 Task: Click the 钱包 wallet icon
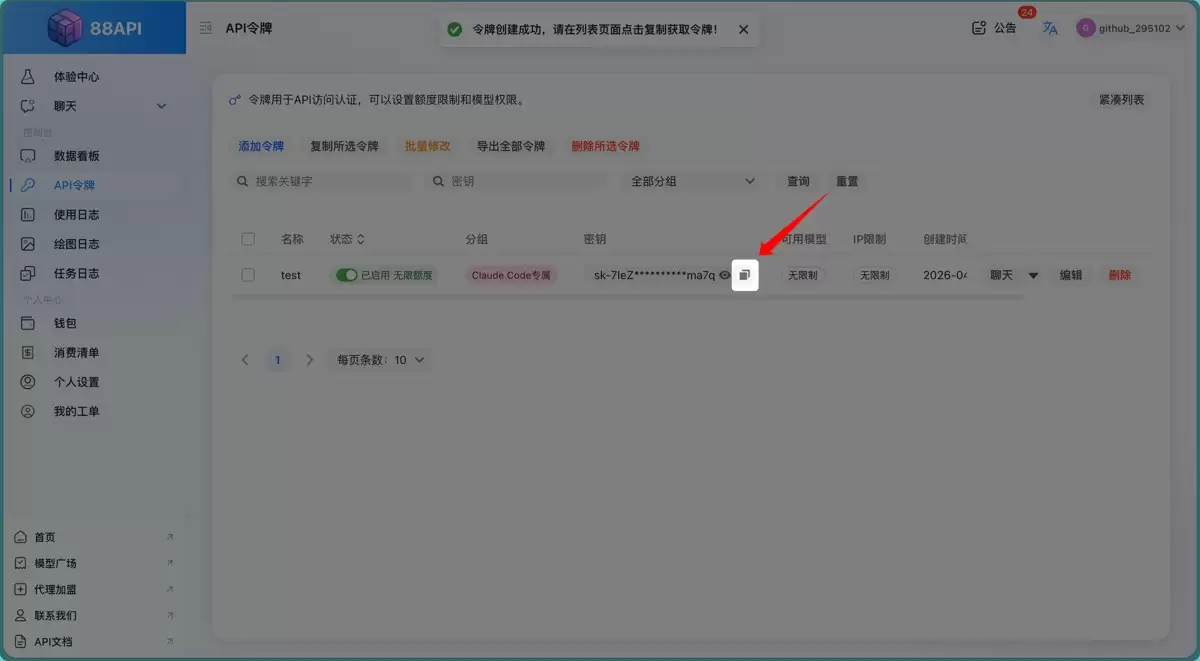point(28,323)
